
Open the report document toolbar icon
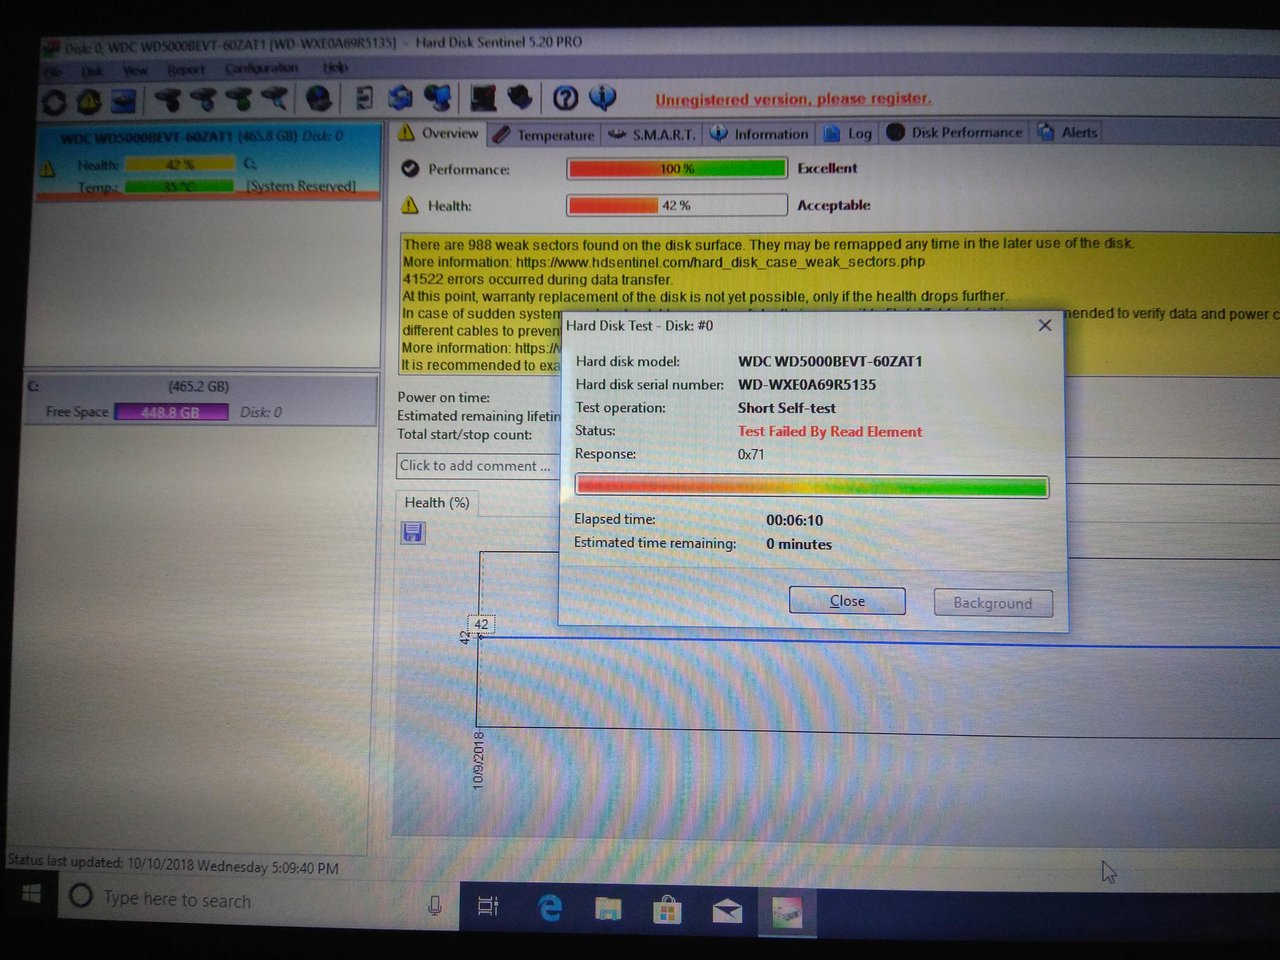(x=365, y=97)
